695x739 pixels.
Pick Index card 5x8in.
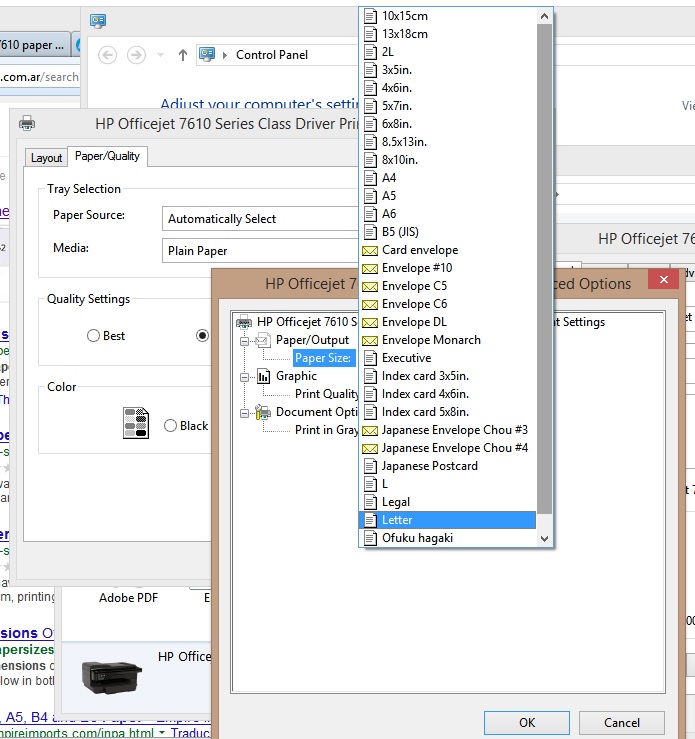click(x=448, y=412)
